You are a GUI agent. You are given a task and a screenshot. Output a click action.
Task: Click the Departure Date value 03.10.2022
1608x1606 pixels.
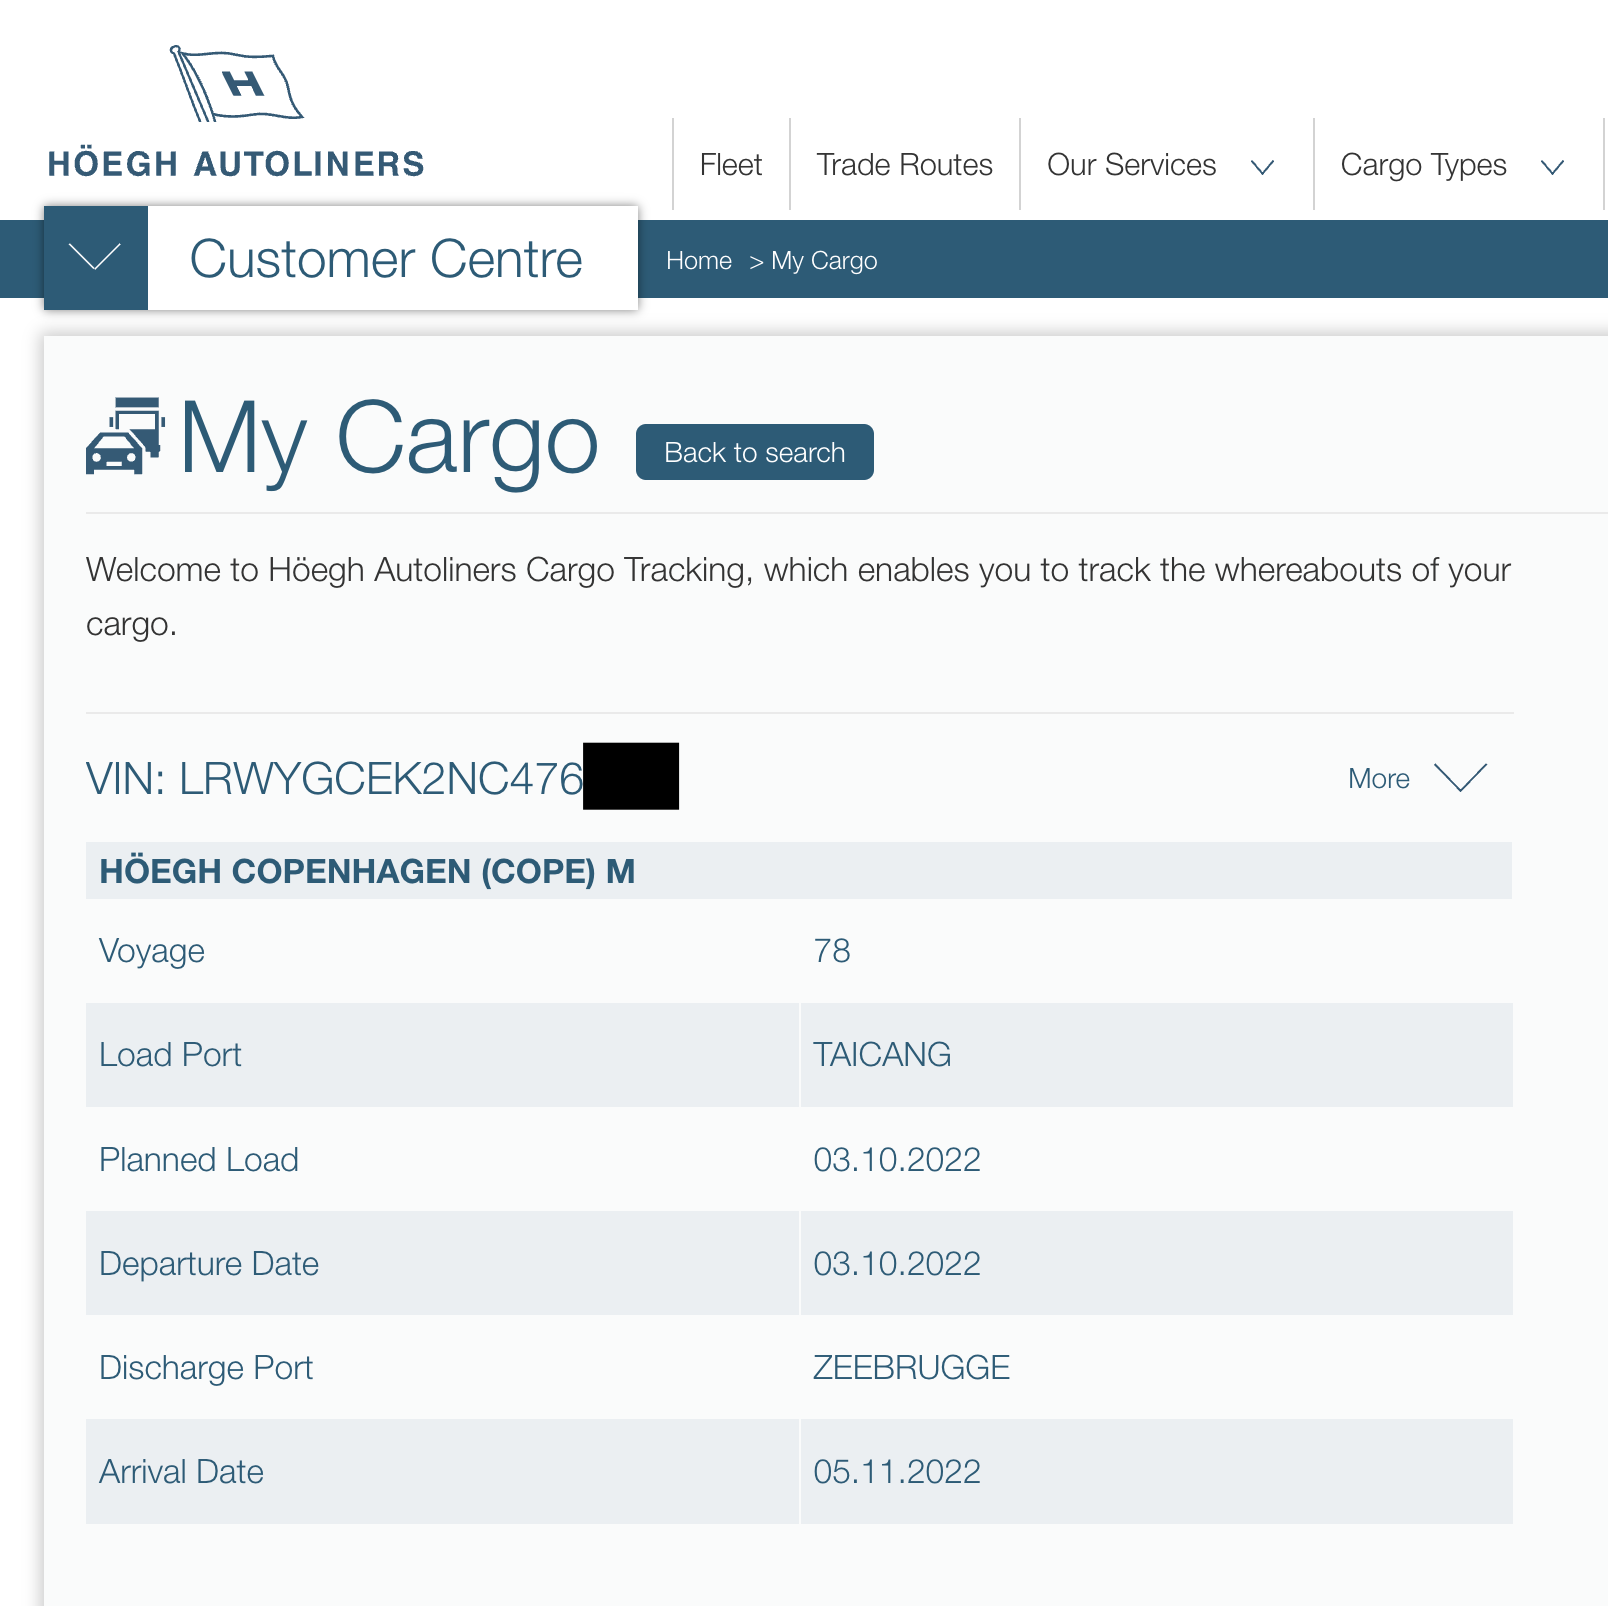click(x=897, y=1263)
